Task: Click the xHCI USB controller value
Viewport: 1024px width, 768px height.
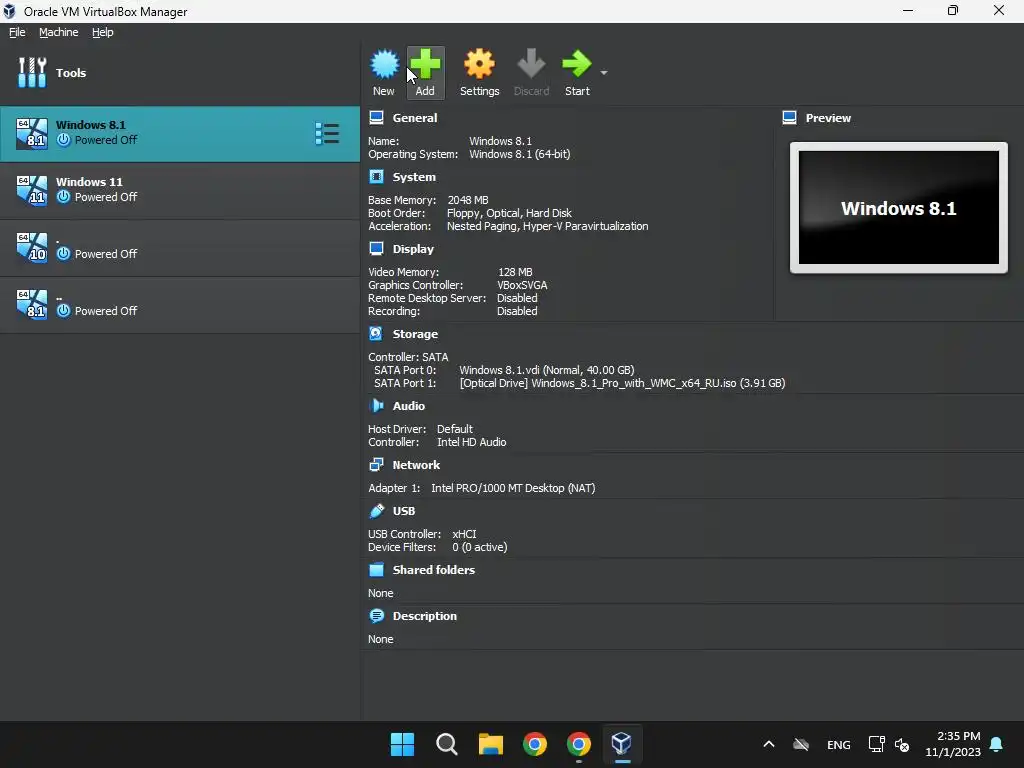Action: (x=464, y=534)
